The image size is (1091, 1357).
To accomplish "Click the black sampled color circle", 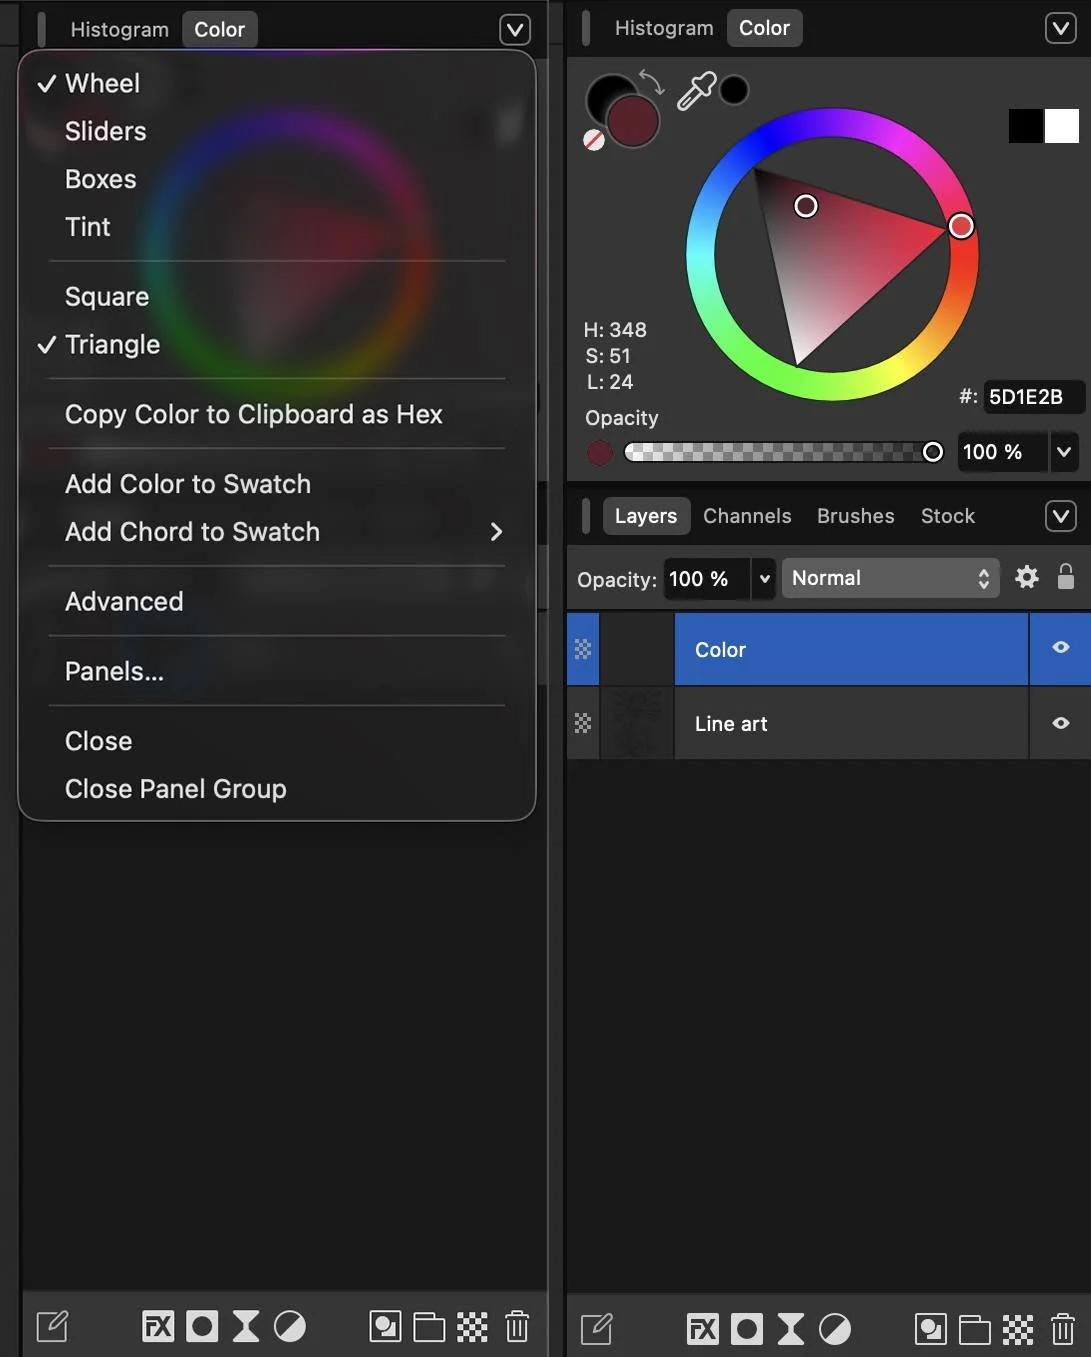I will 734,90.
